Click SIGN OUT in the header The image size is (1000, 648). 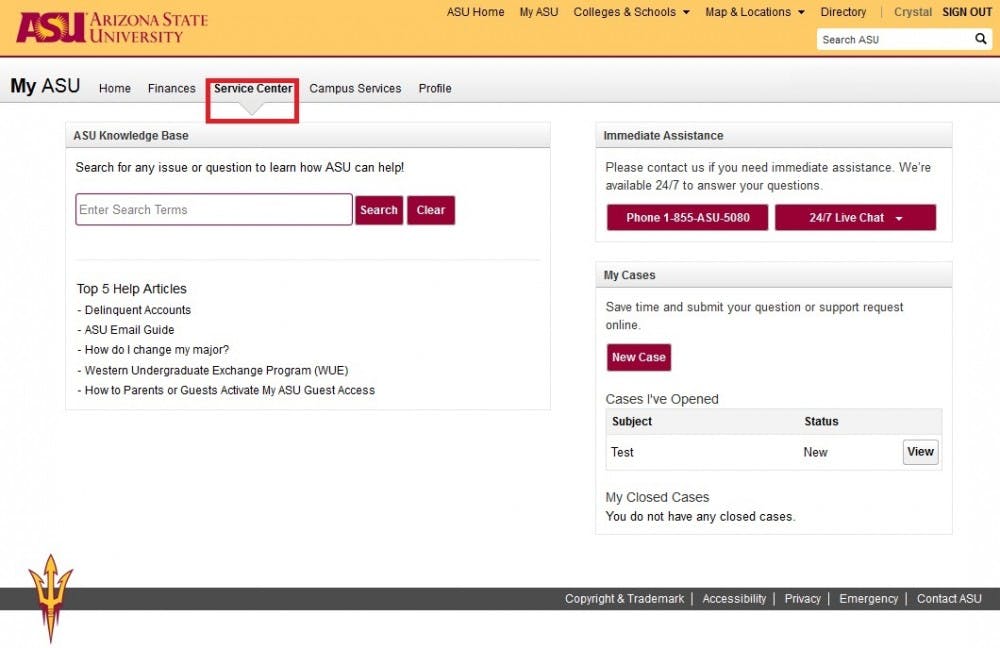point(966,12)
